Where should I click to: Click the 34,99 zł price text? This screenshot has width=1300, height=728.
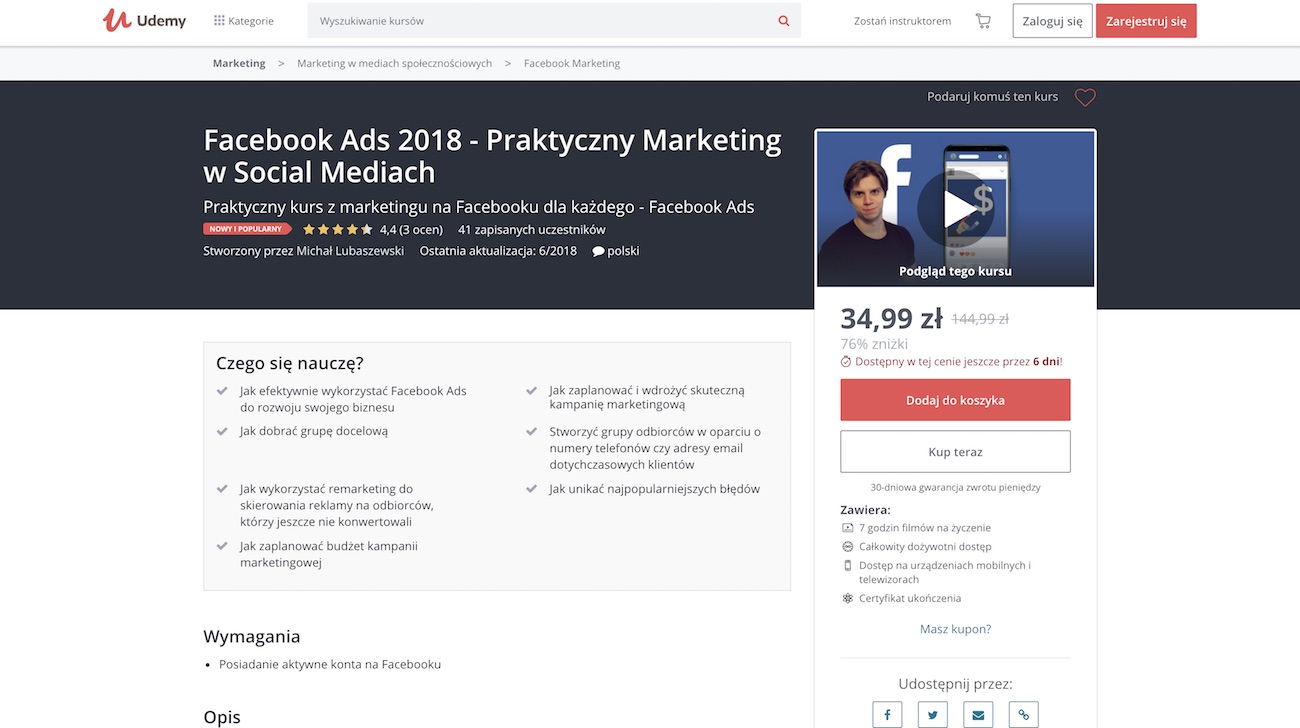click(x=891, y=318)
